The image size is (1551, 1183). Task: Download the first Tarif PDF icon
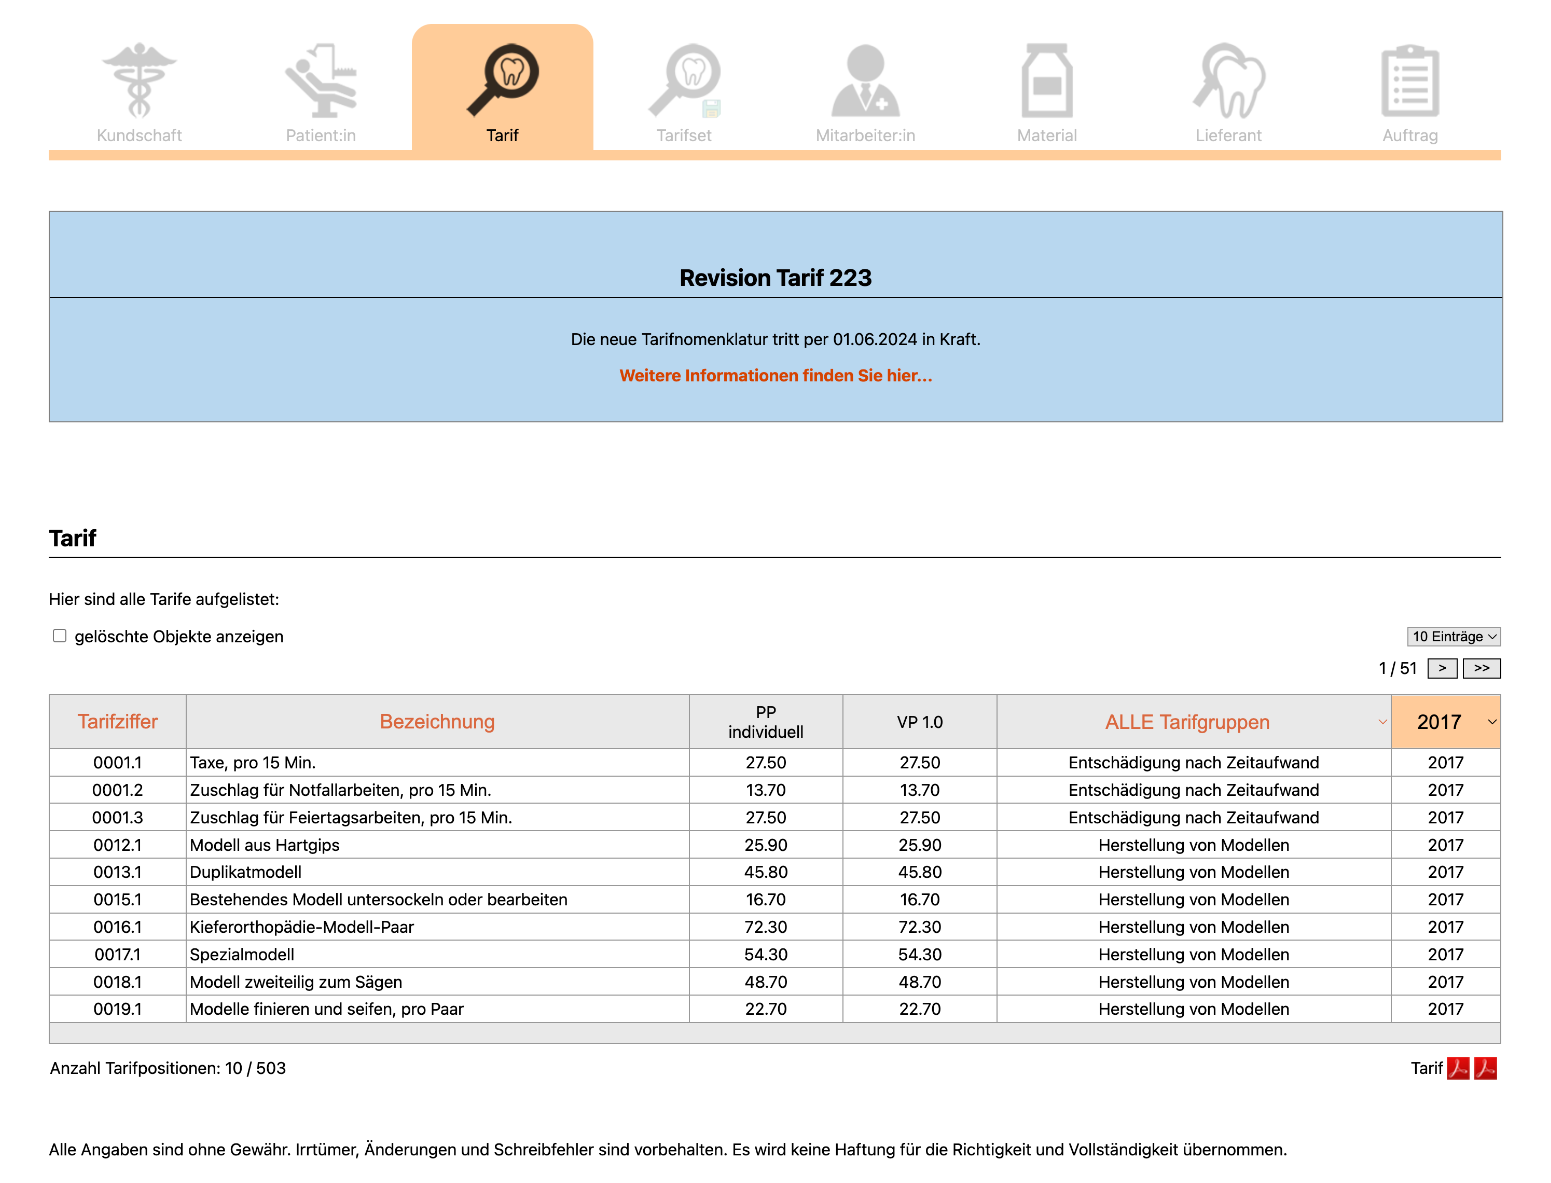[x=1459, y=1069]
